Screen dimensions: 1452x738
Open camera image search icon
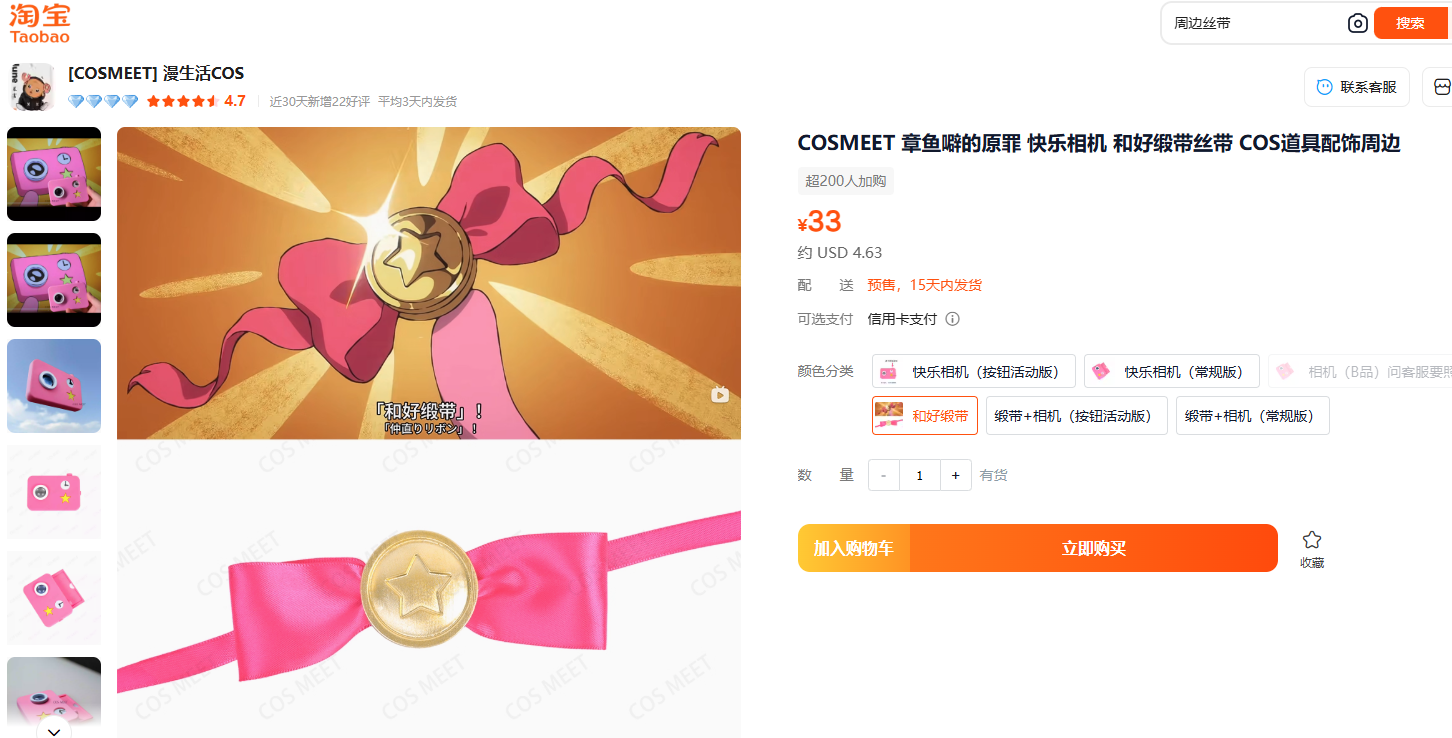point(1357,23)
